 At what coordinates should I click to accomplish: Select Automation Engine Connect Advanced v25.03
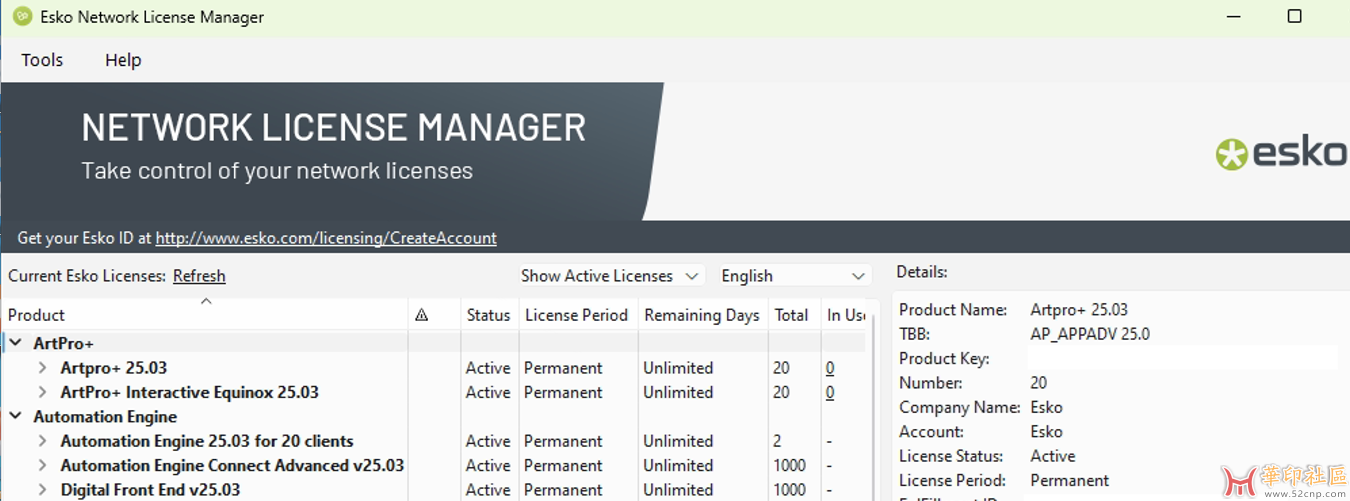click(x=232, y=465)
